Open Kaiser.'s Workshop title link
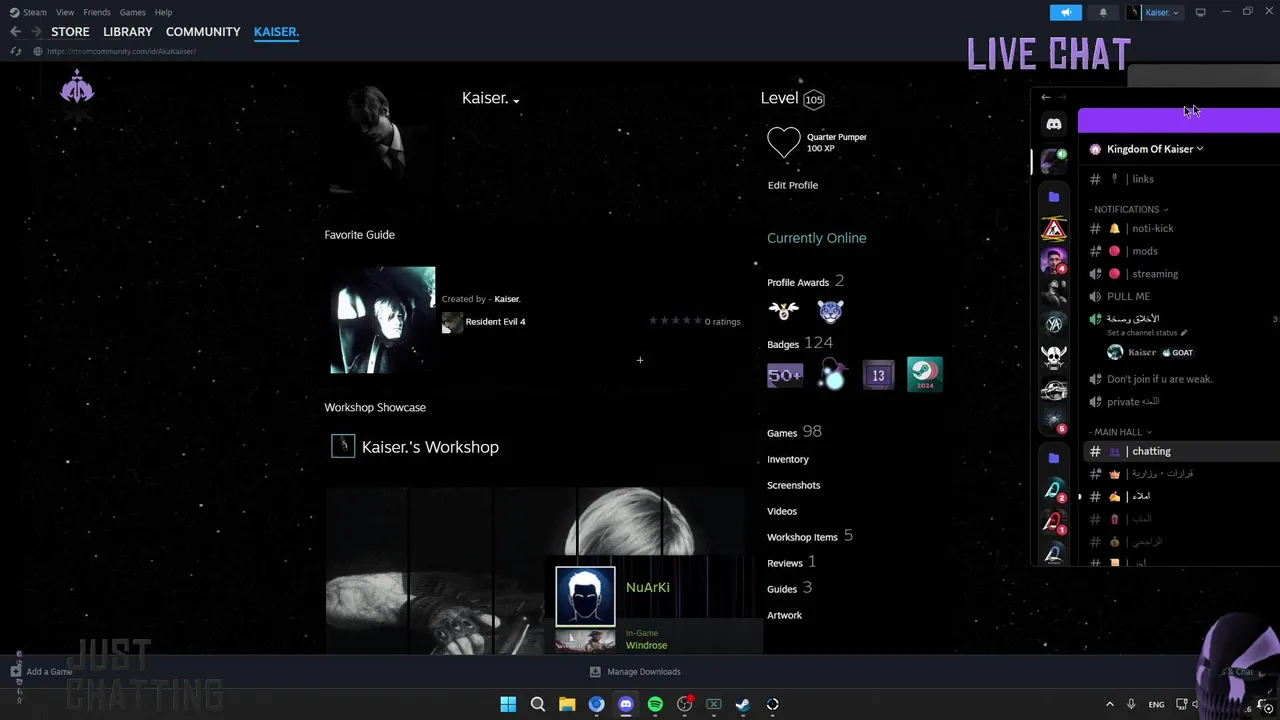 (x=430, y=447)
